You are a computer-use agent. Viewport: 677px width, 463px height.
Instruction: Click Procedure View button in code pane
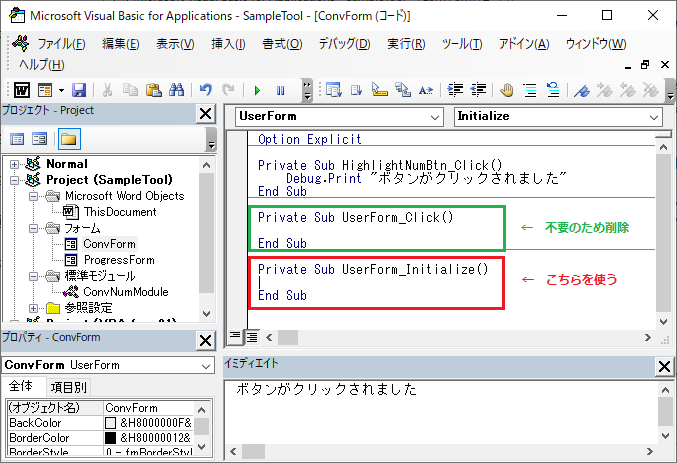pos(235,337)
